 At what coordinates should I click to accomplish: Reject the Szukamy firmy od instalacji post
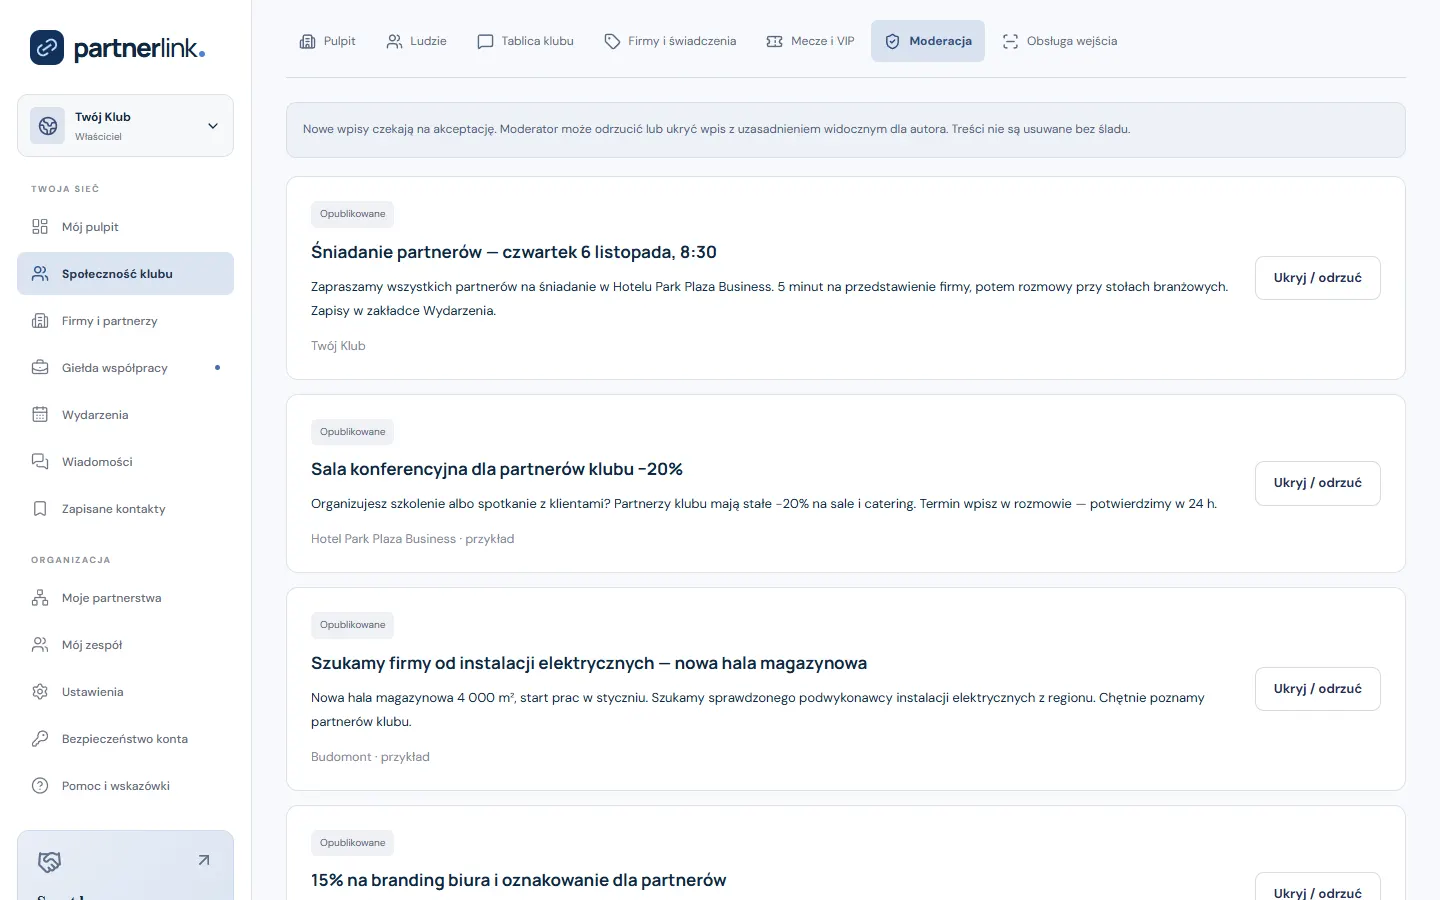[1318, 689]
